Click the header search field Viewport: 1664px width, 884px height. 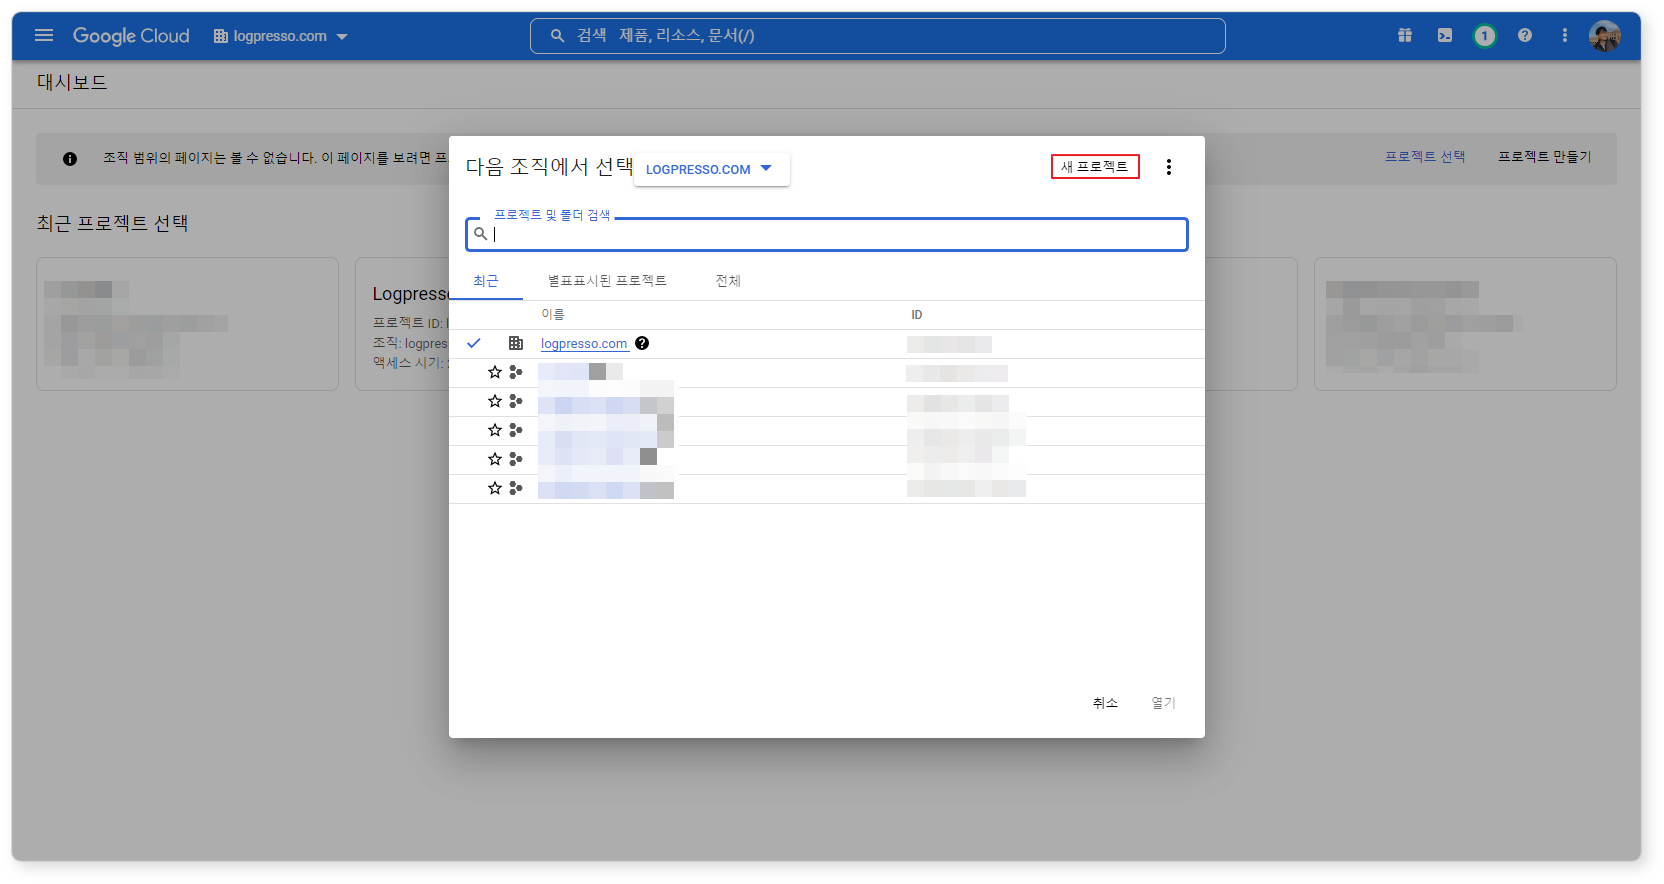[877, 36]
